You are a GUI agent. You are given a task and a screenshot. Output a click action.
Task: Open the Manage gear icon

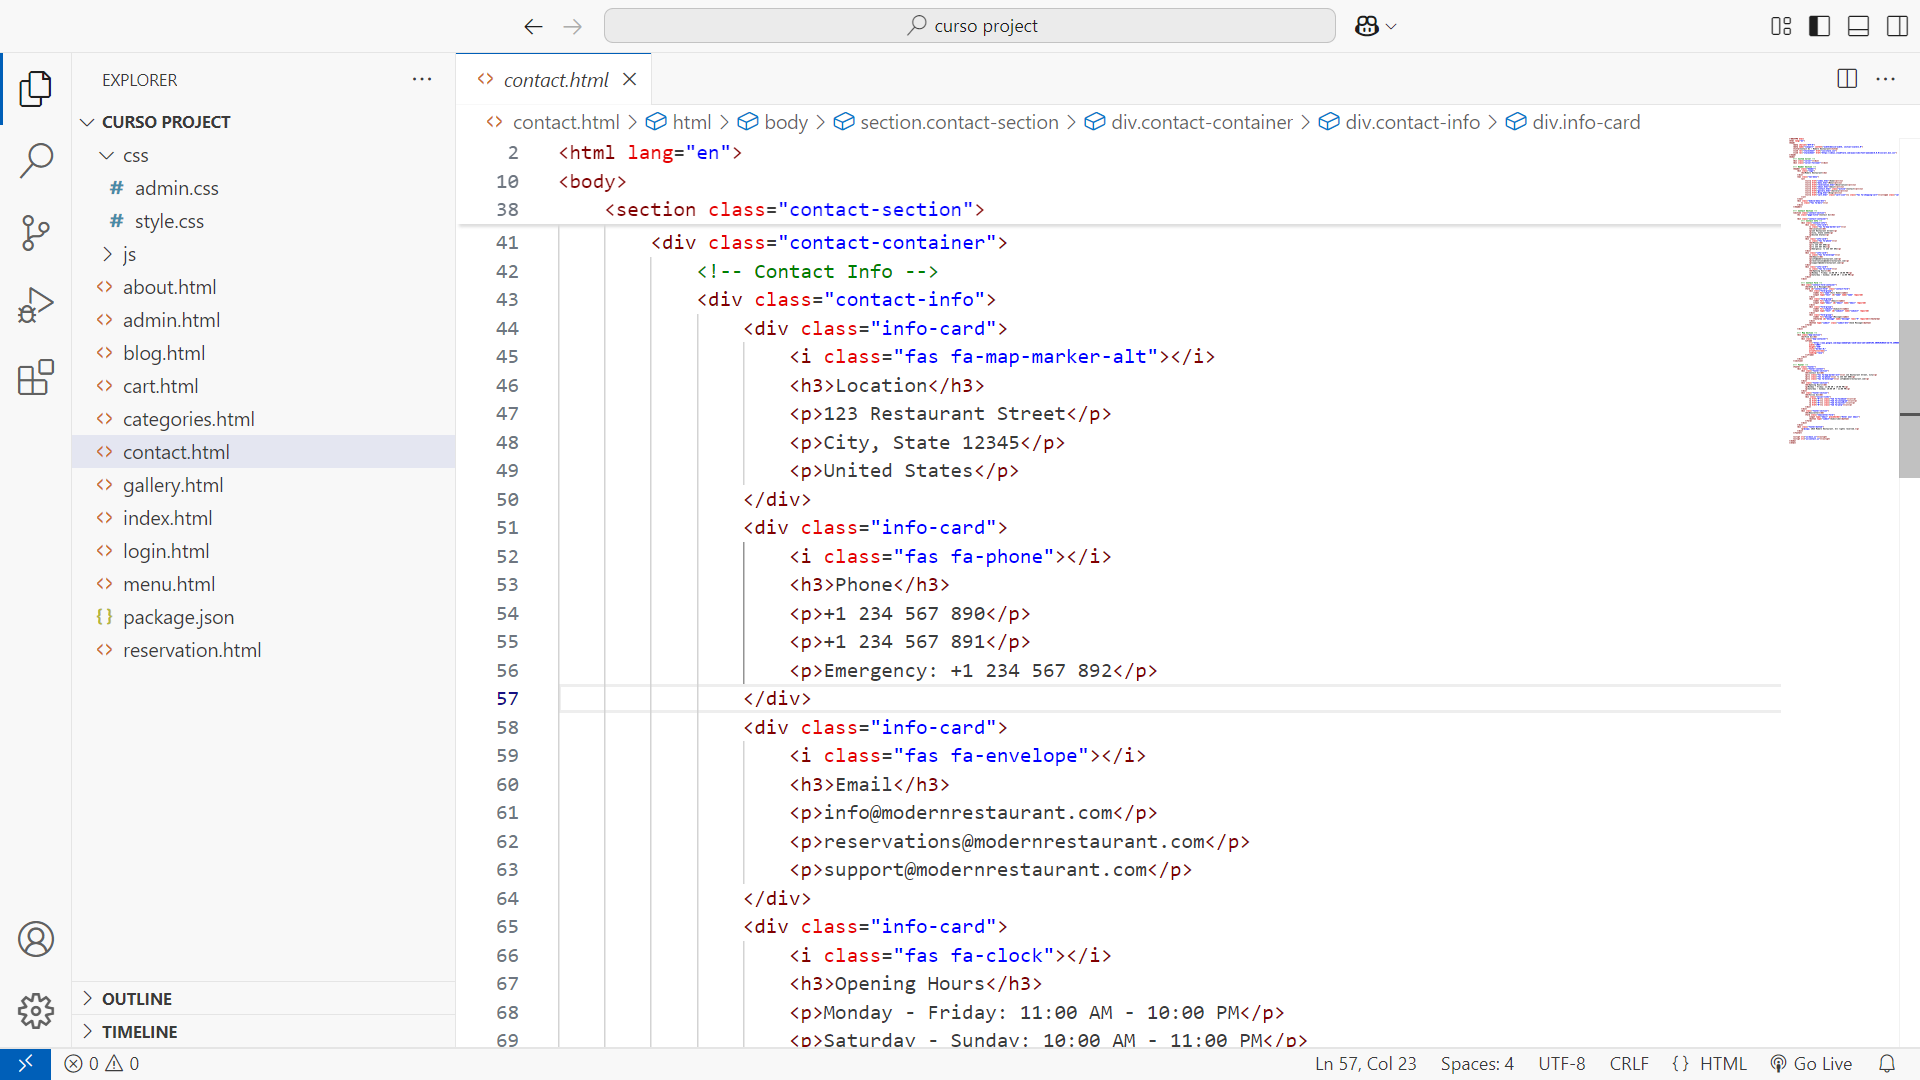pyautogui.click(x=36, y=1011)
